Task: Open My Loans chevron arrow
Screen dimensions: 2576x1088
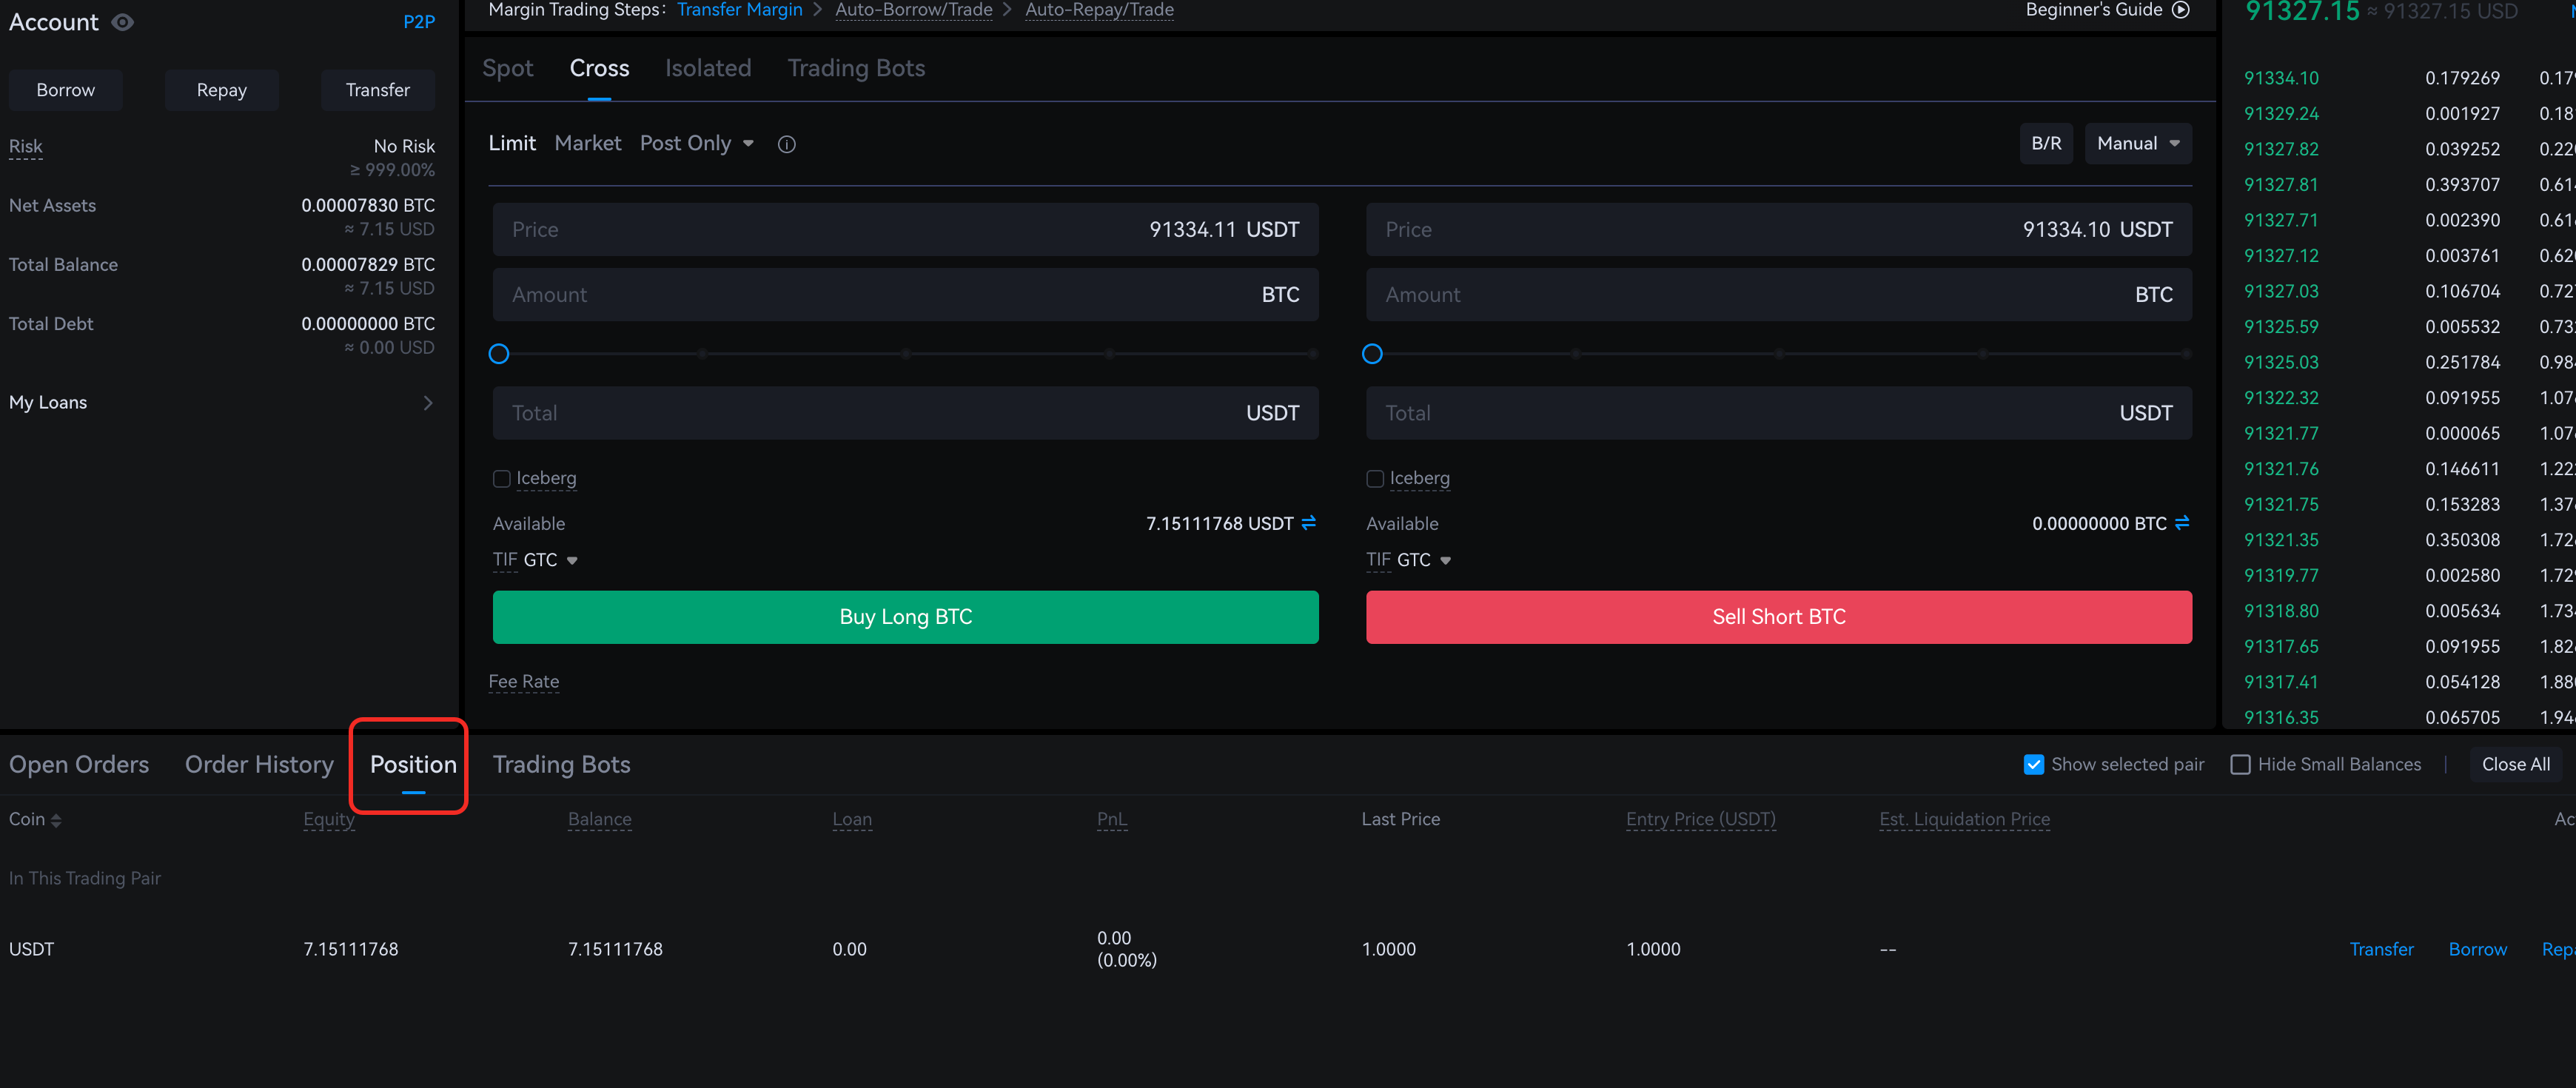Action: pos(427,403)
